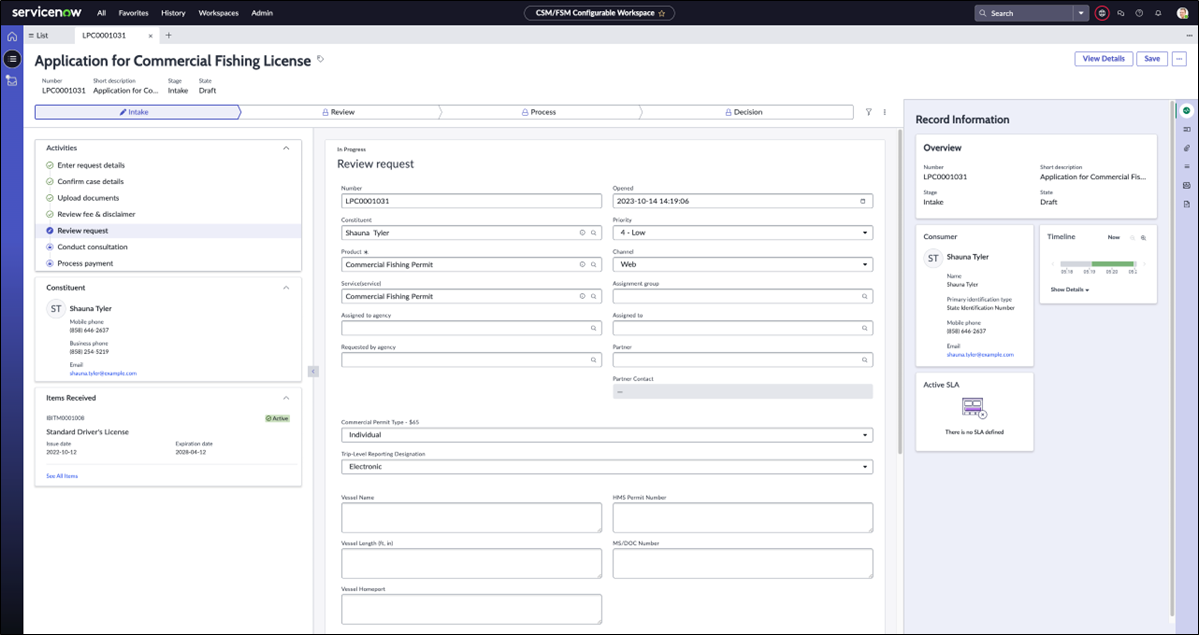Open the help question mark icon
The height and width of the screenshot is (635, 1199).
pyautogui.click(x=1139, y=13)
